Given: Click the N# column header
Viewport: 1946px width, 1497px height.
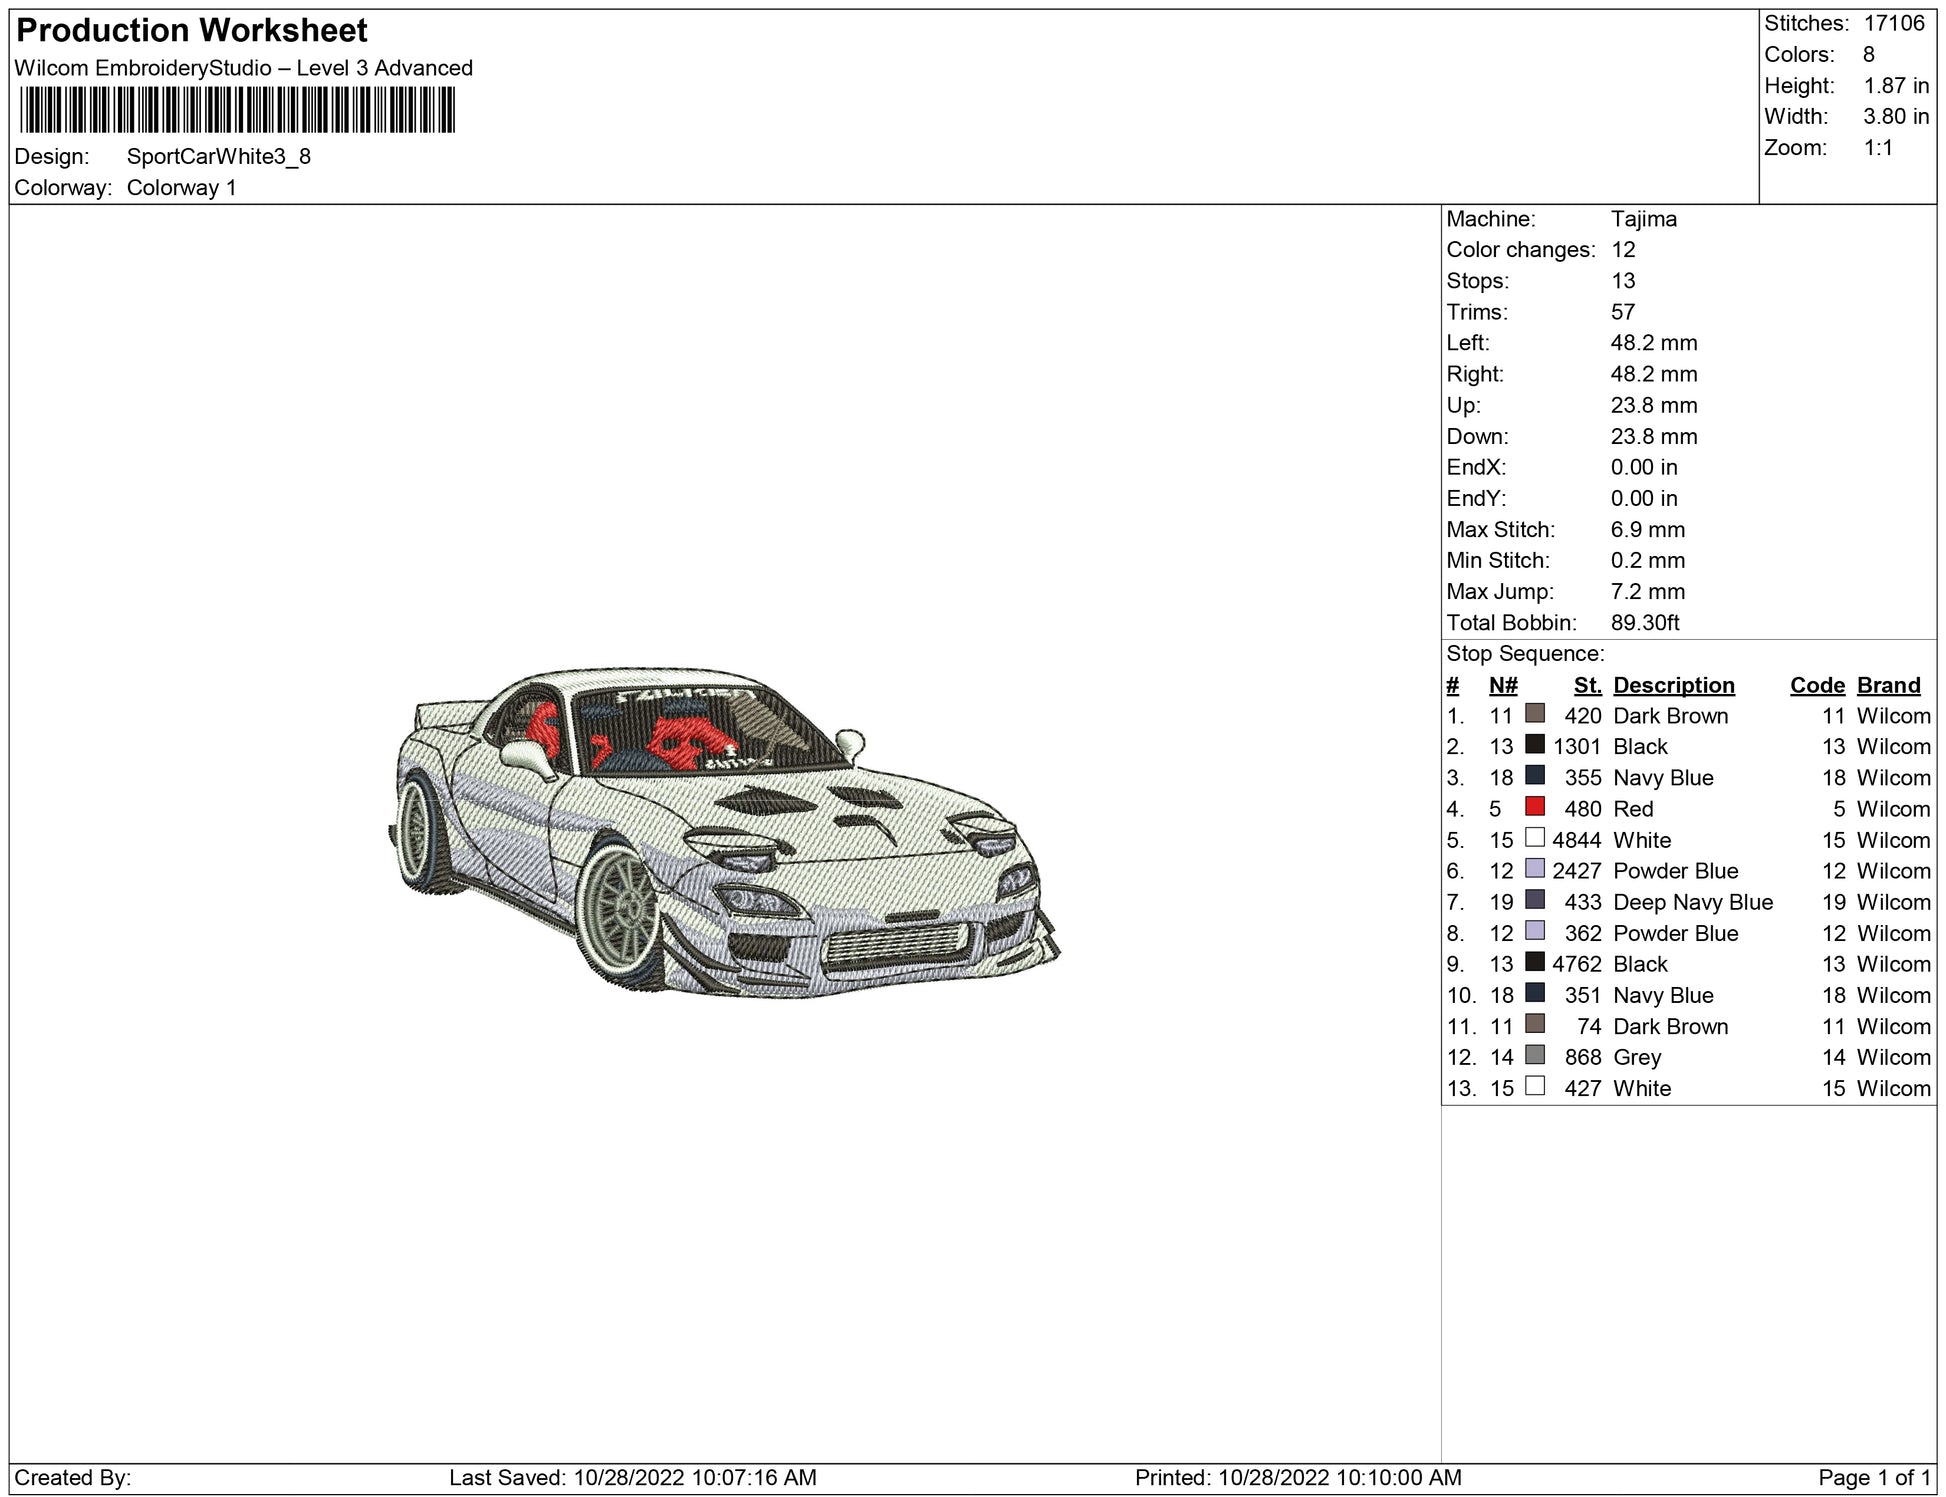Looking at the screenshot, I should [1502, 685].
